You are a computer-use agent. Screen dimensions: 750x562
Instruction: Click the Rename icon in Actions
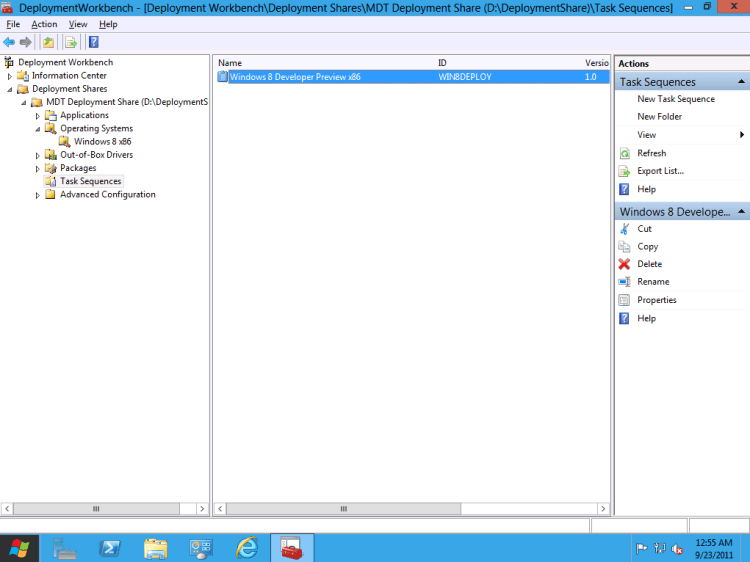coord(625,282)
